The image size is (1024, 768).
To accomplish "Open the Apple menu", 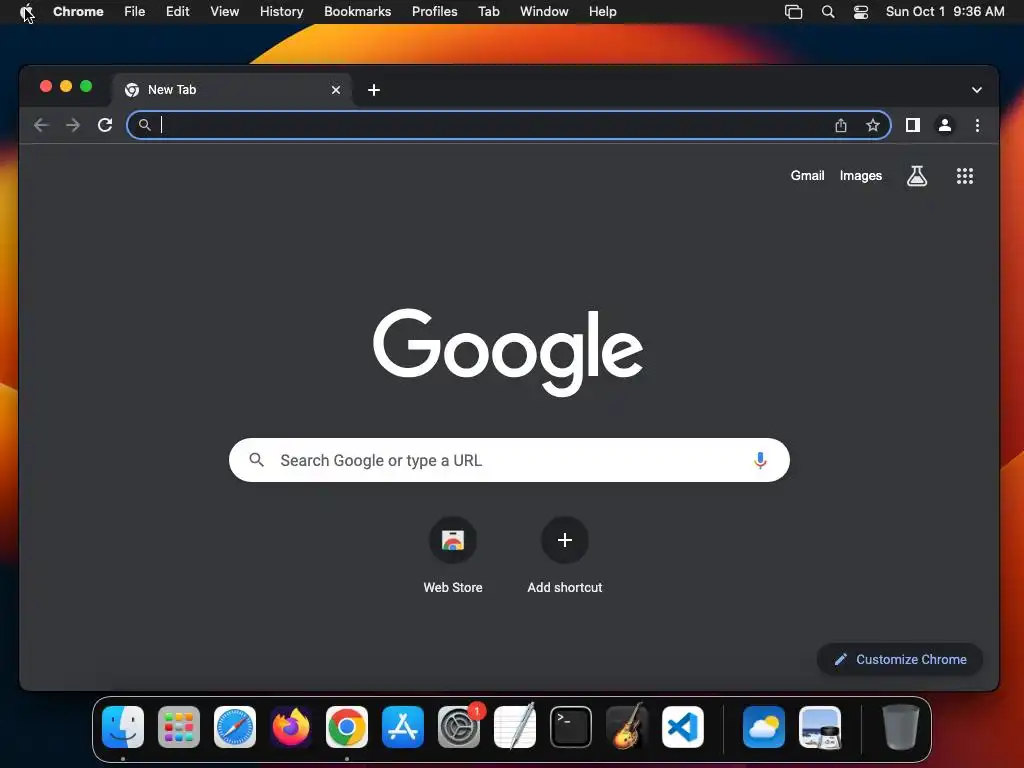I will click(x=27, y=12).
